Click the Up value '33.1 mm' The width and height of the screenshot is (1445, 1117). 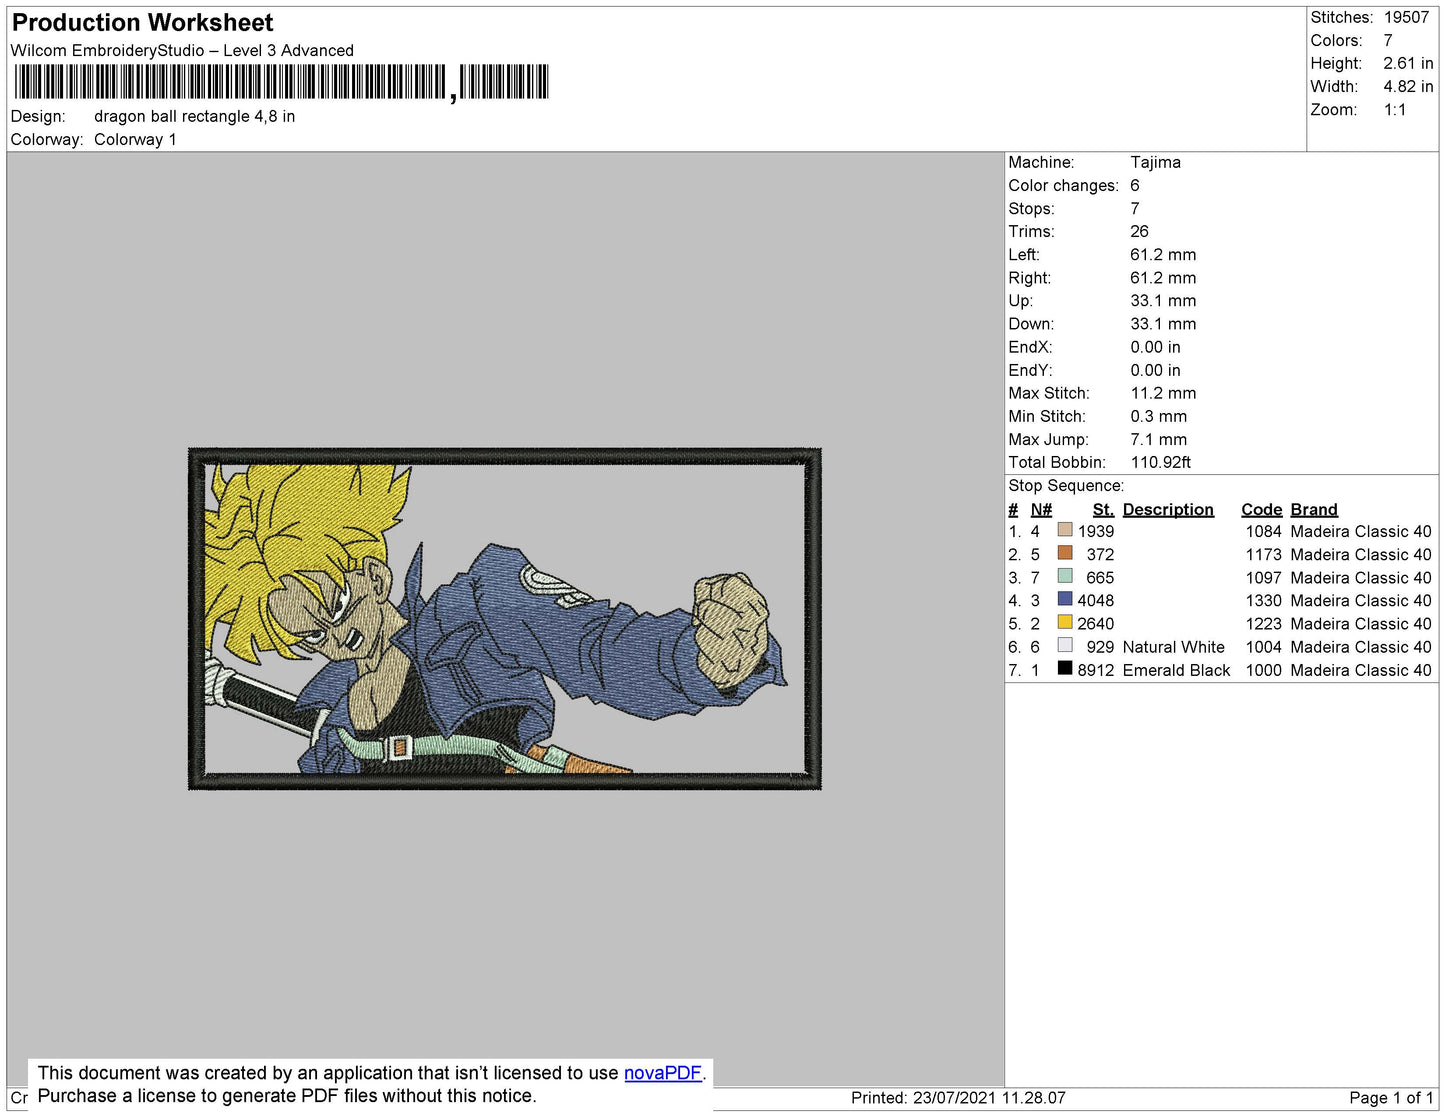tap(1163, 301)
